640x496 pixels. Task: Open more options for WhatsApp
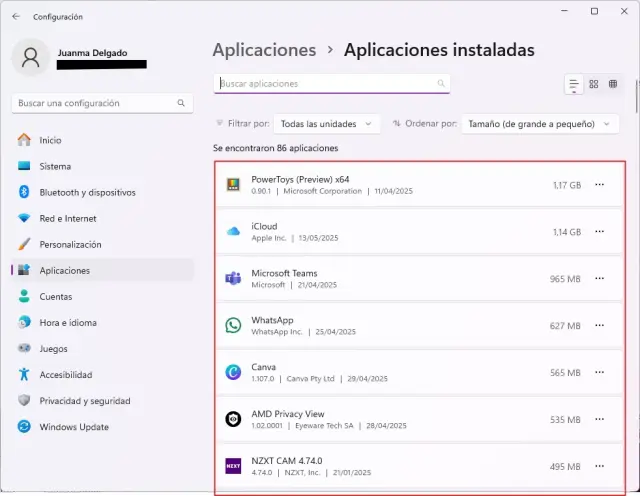[x=600, y=325]
